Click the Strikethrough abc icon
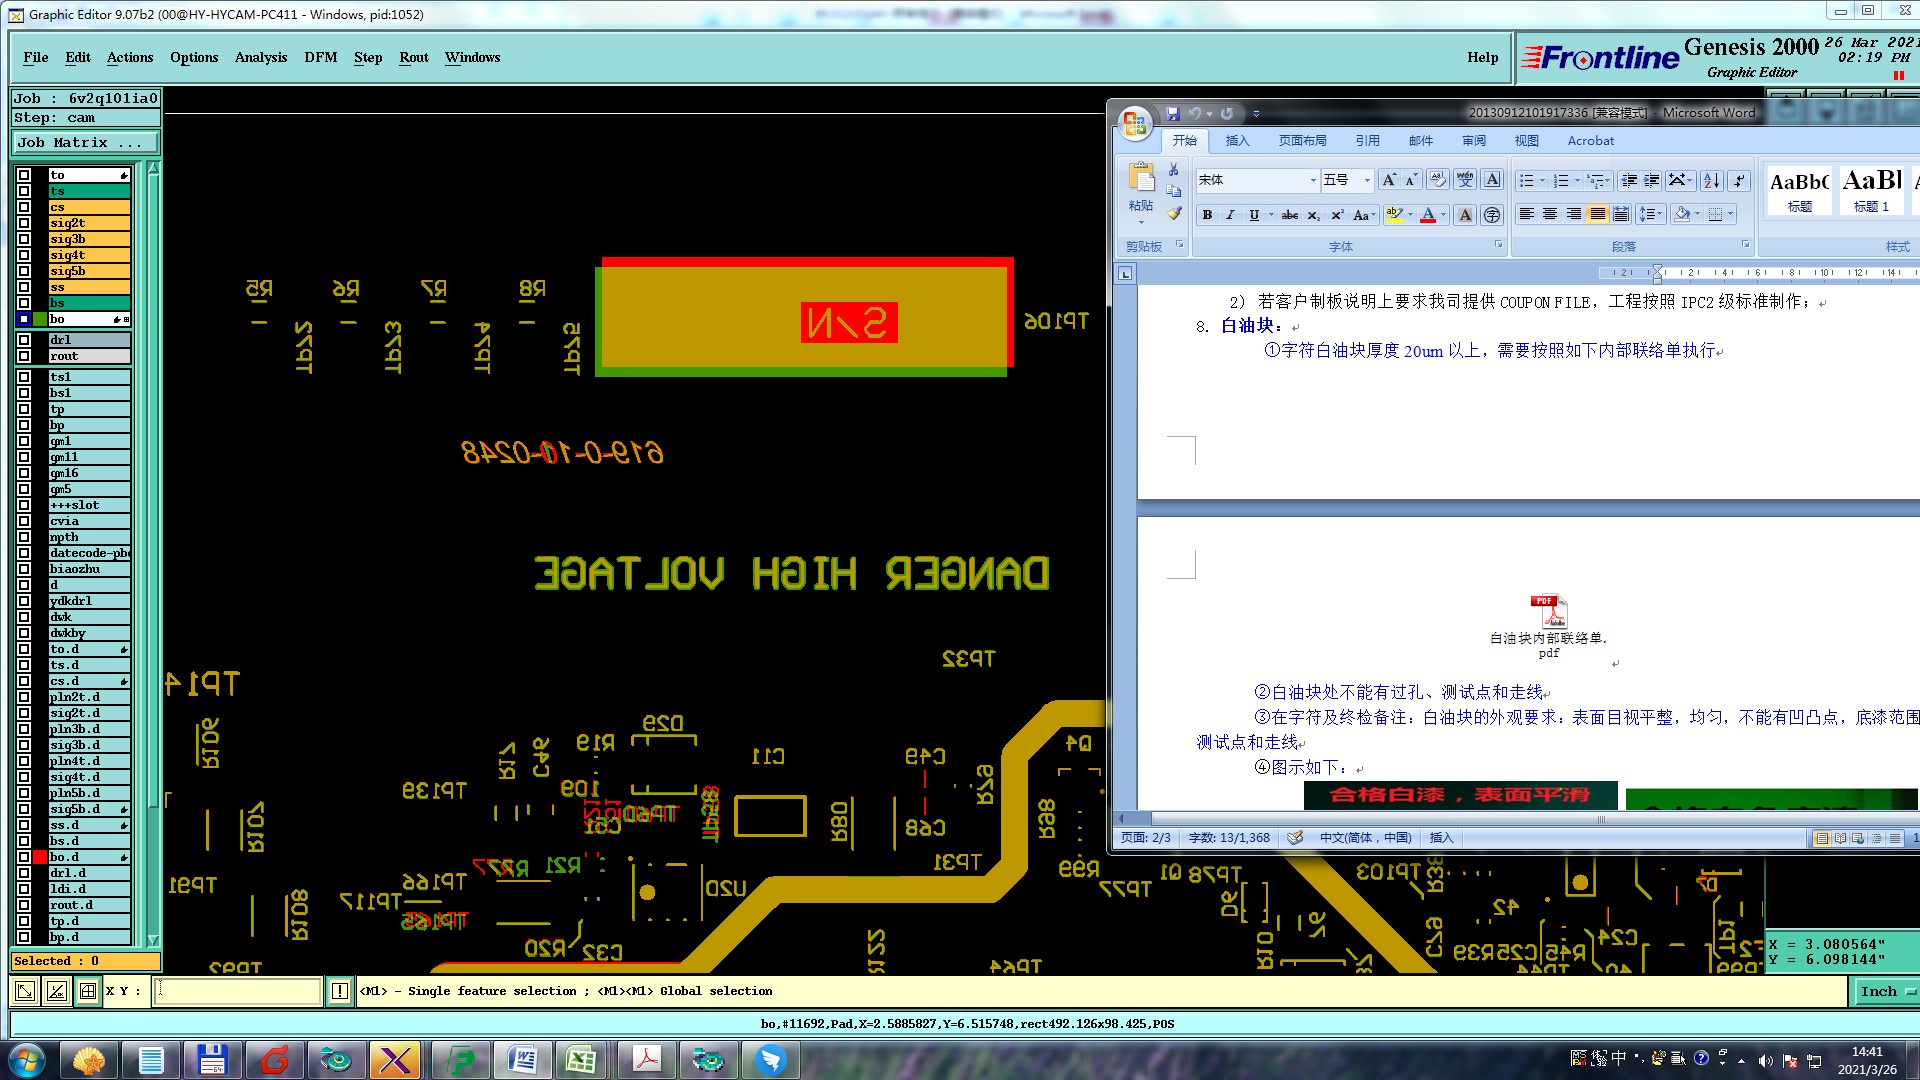The width and height of the screenshot is (1920, 1080). [x=1290, y=215]
